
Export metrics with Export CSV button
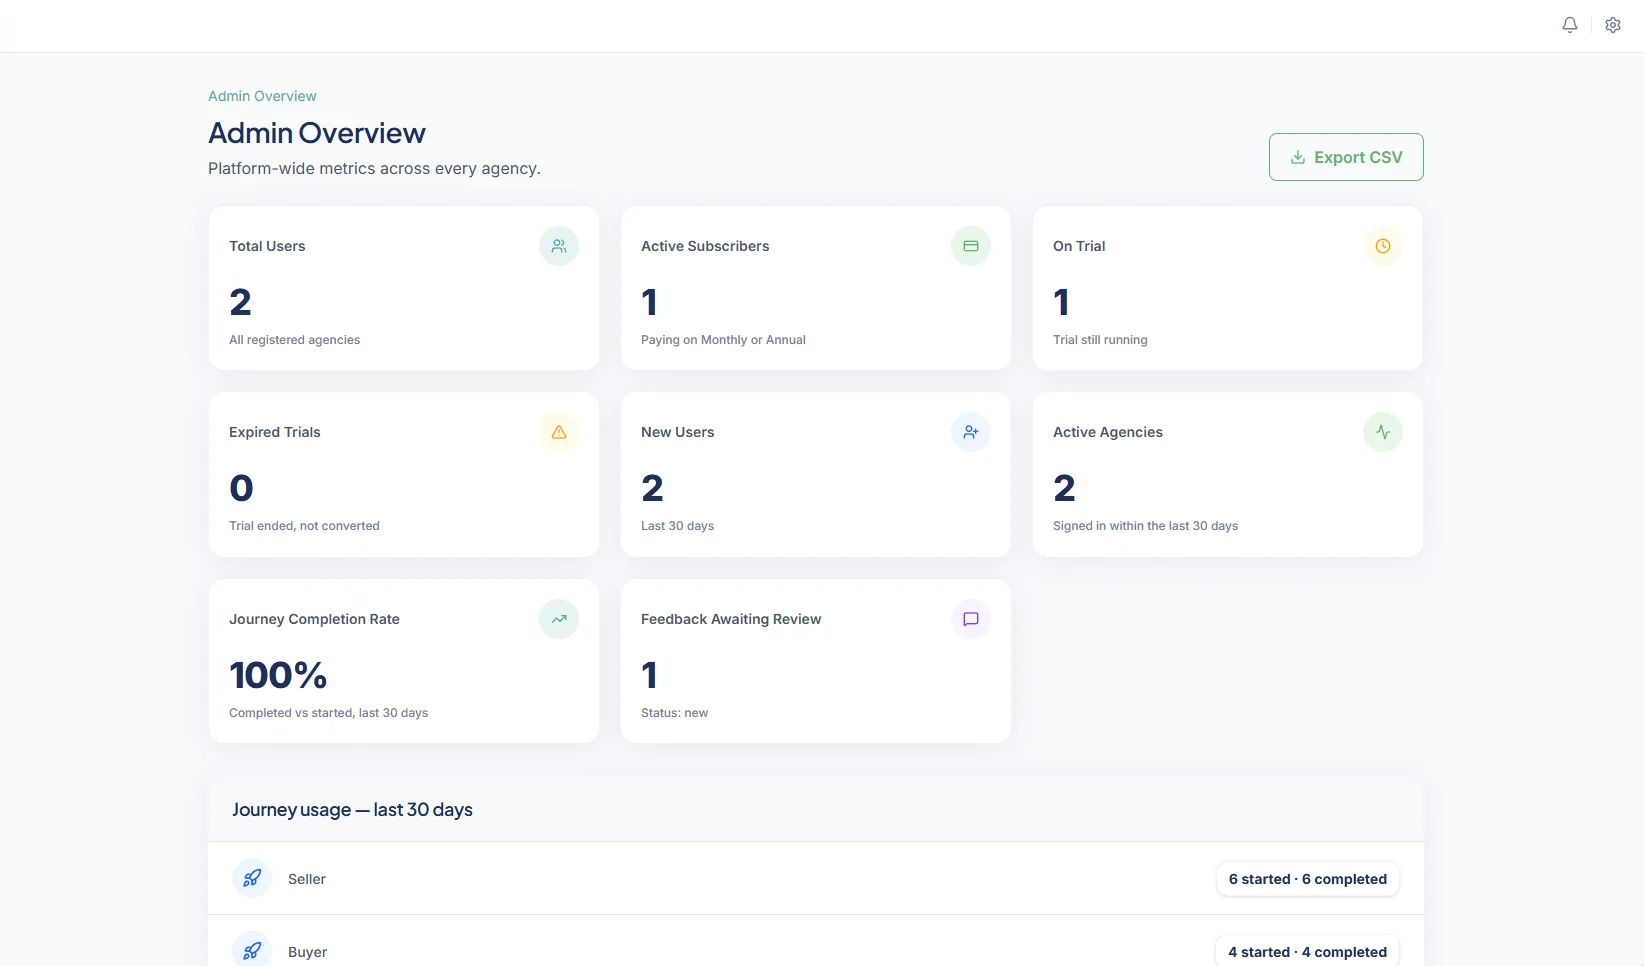[x=1346, y=157]
